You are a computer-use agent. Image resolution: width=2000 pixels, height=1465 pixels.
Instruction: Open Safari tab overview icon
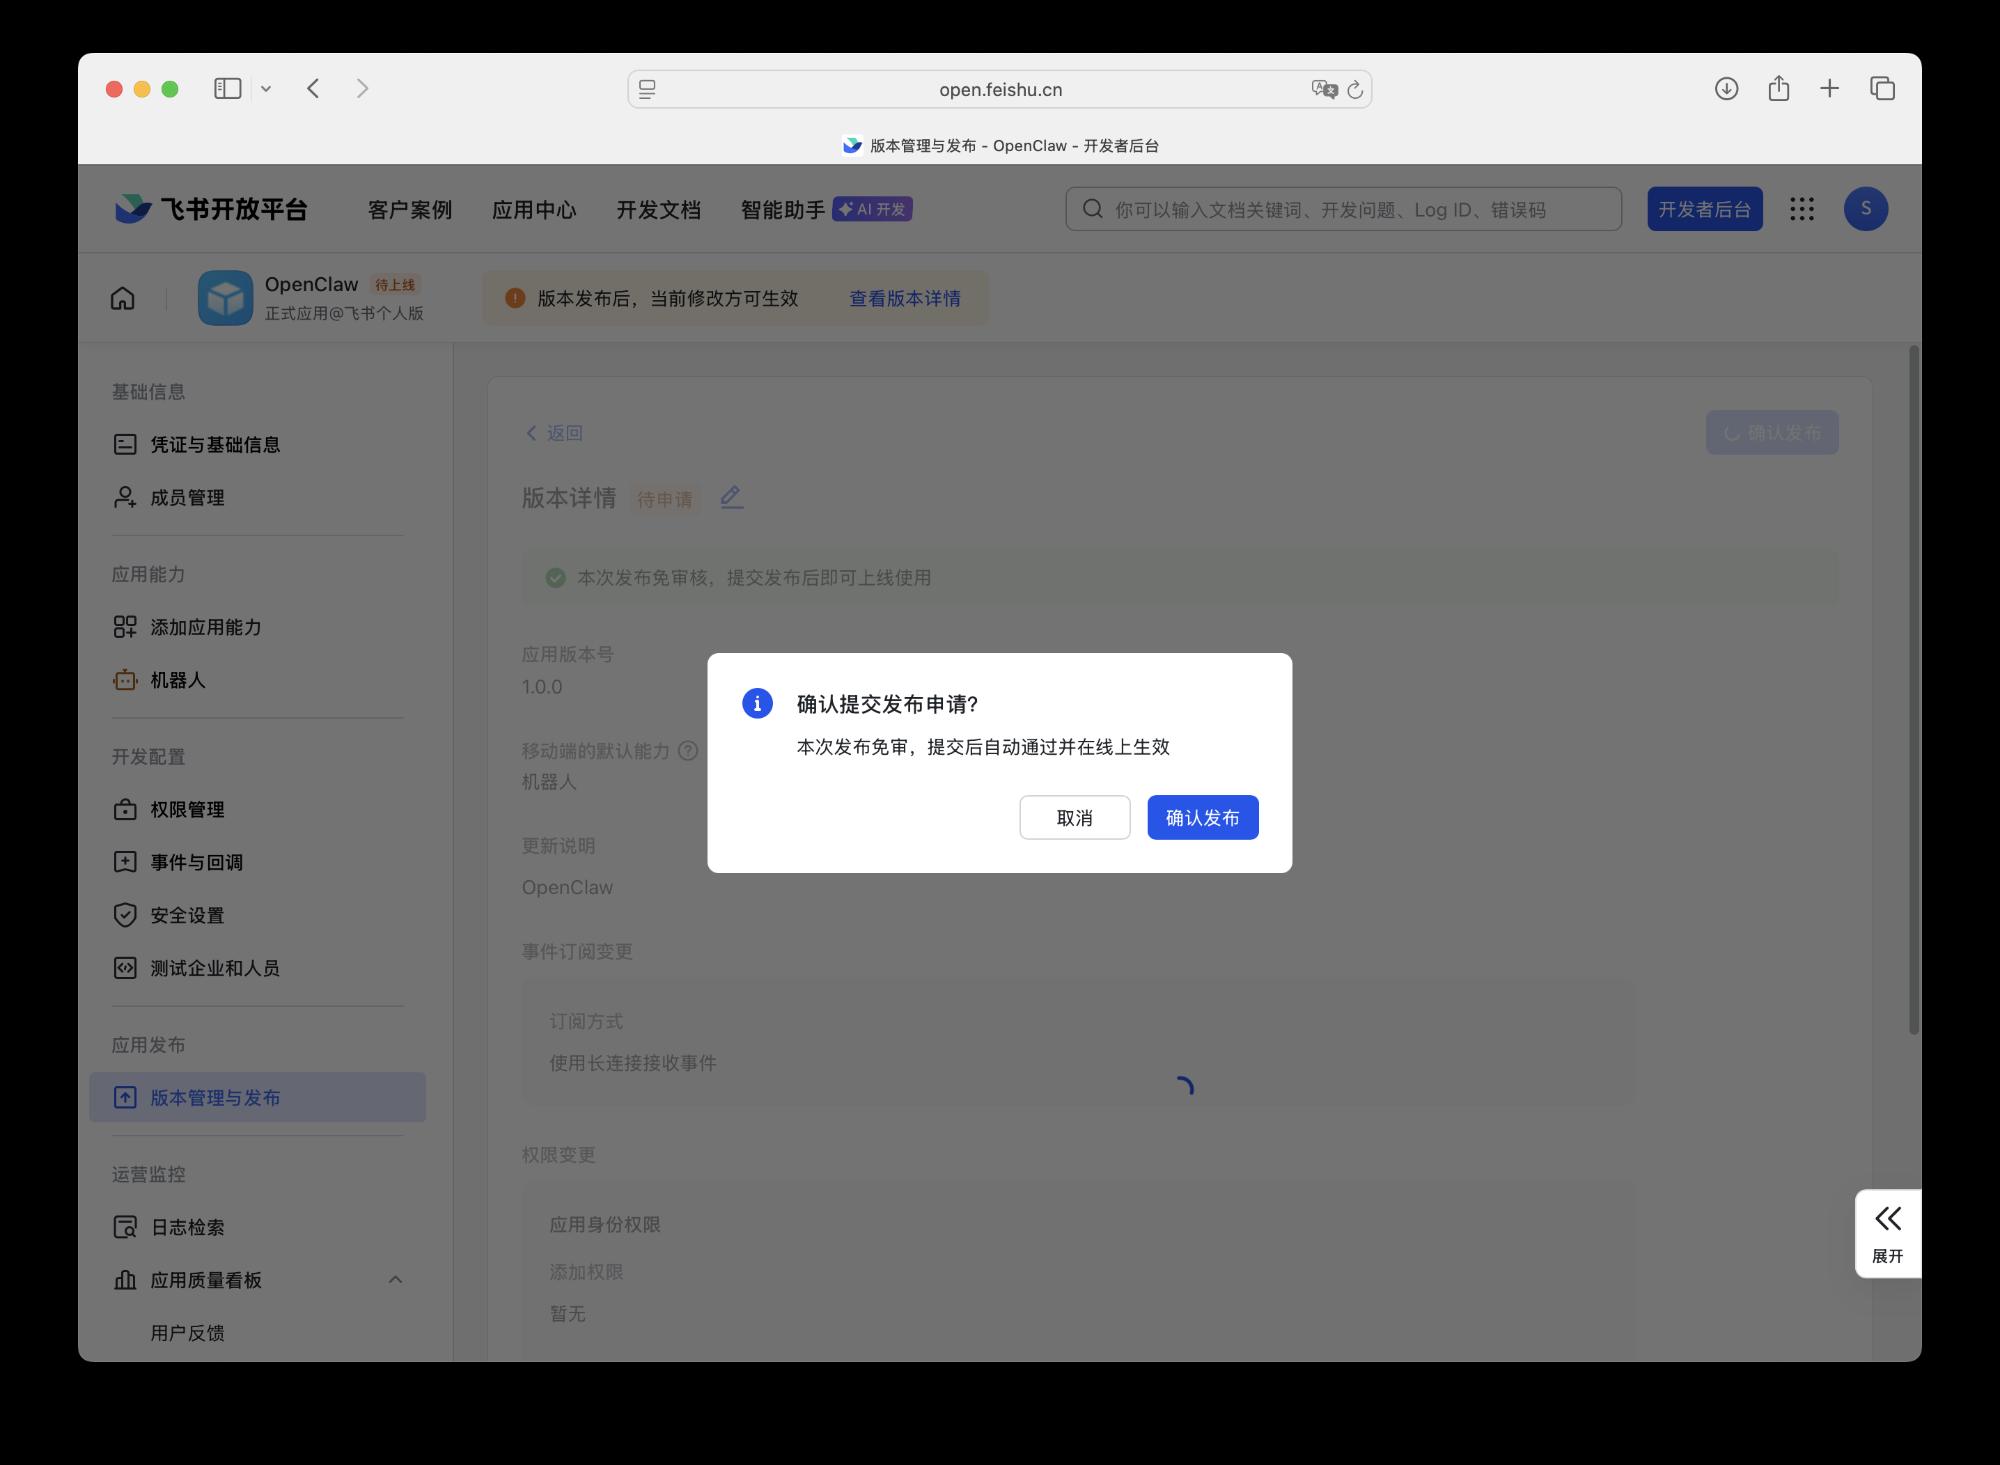[1882, 89]
